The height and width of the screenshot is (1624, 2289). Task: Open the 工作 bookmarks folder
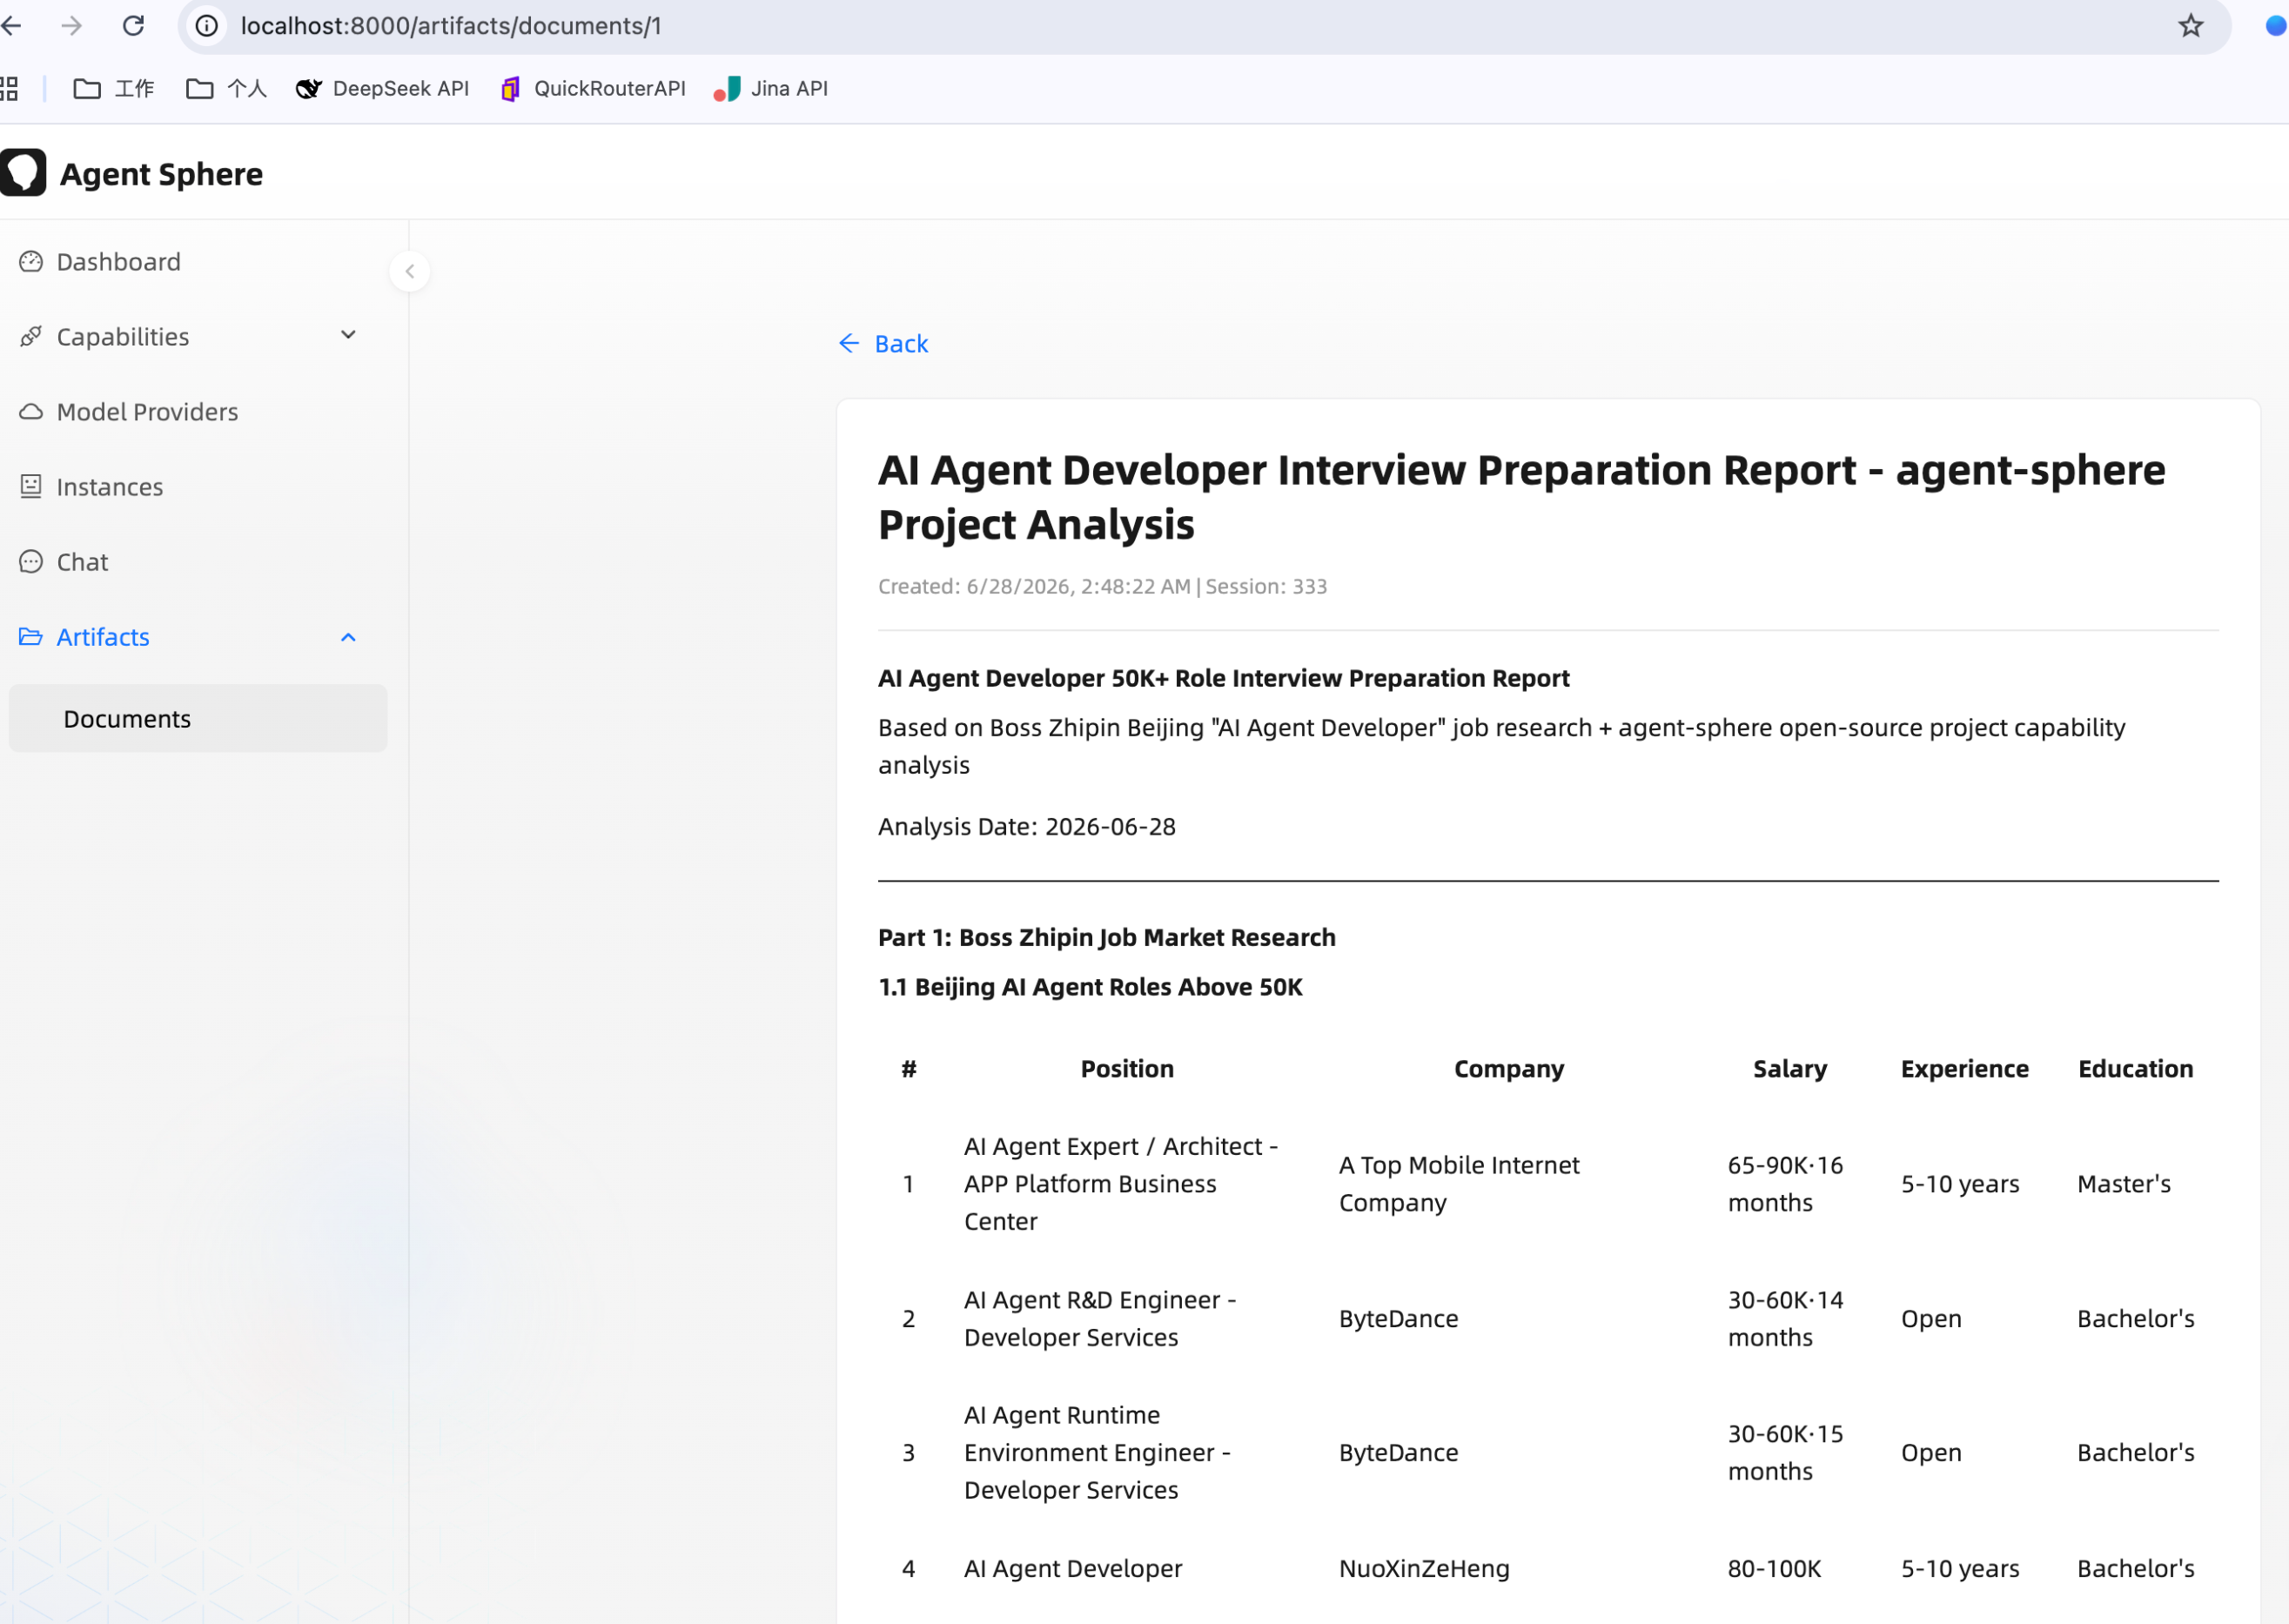114,89
